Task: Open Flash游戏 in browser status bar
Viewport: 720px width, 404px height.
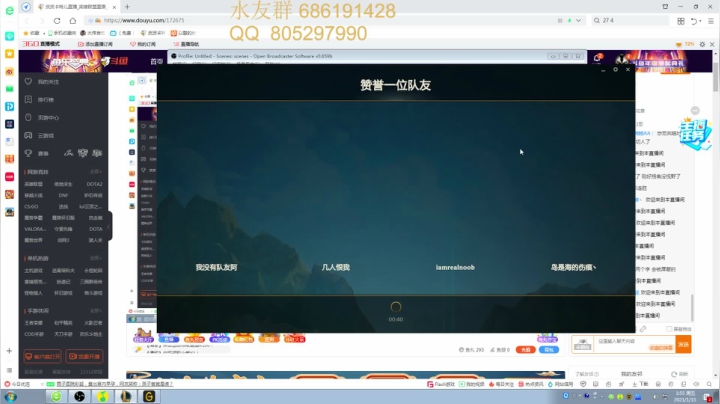Action: [441, 384]
